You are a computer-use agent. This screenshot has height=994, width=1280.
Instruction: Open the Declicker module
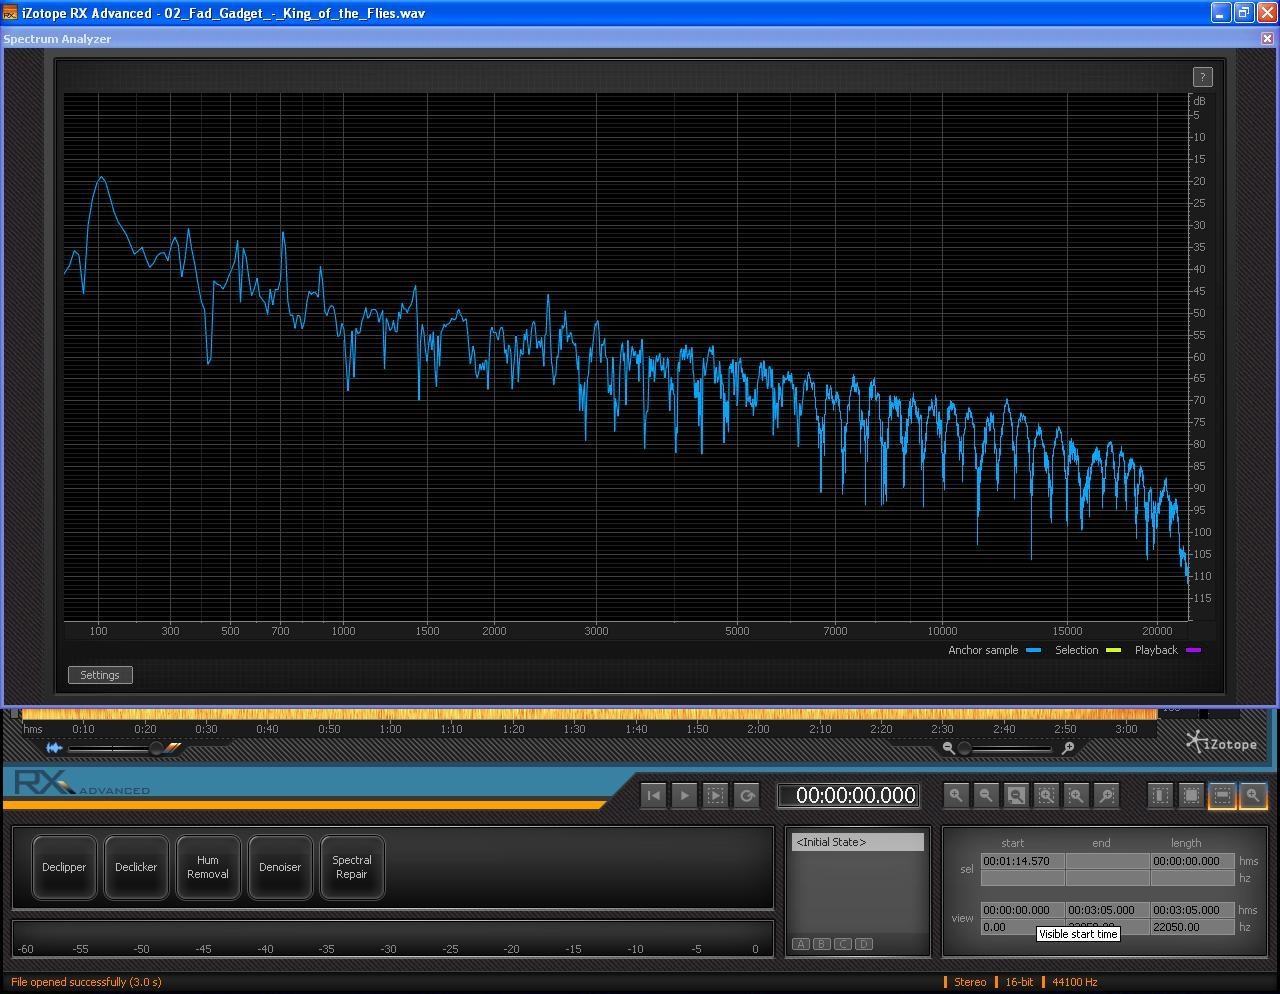pyautogui.click(x=136, y=867)
